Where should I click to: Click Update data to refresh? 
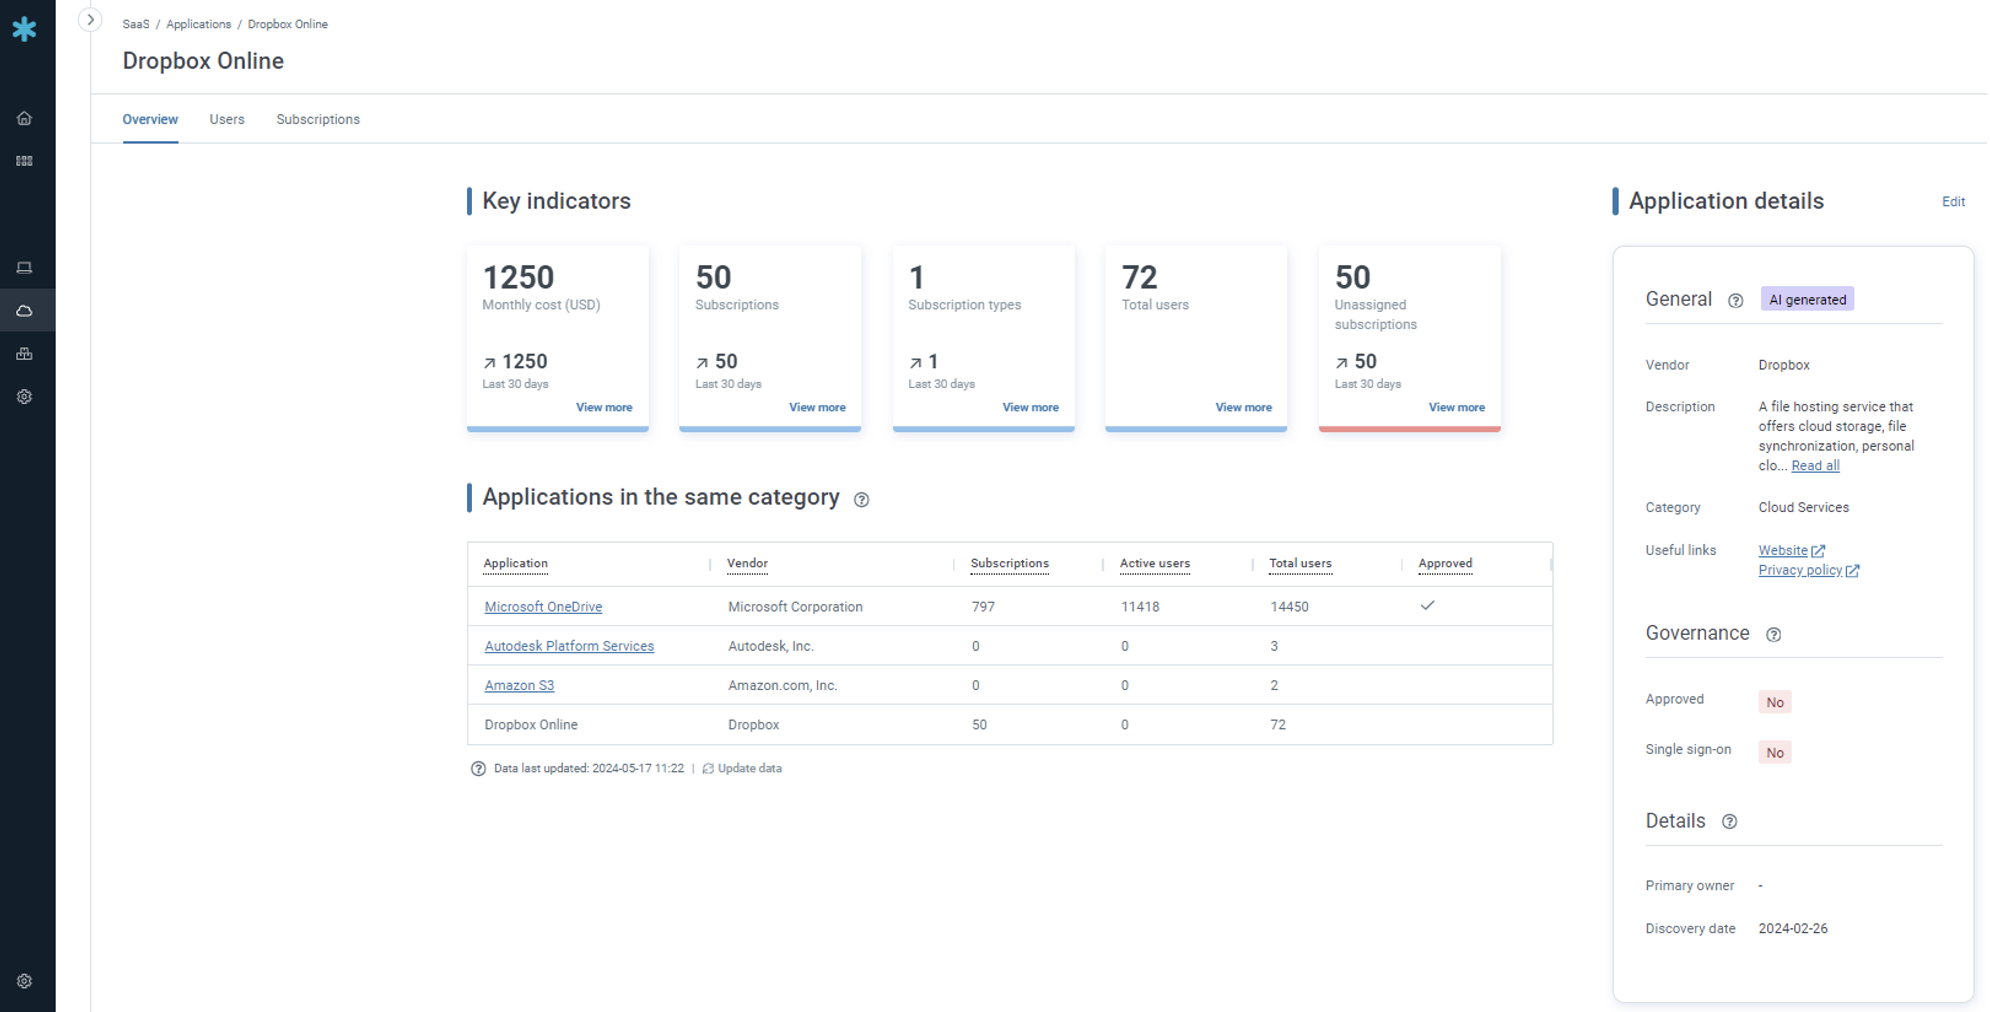click(749, 768)
